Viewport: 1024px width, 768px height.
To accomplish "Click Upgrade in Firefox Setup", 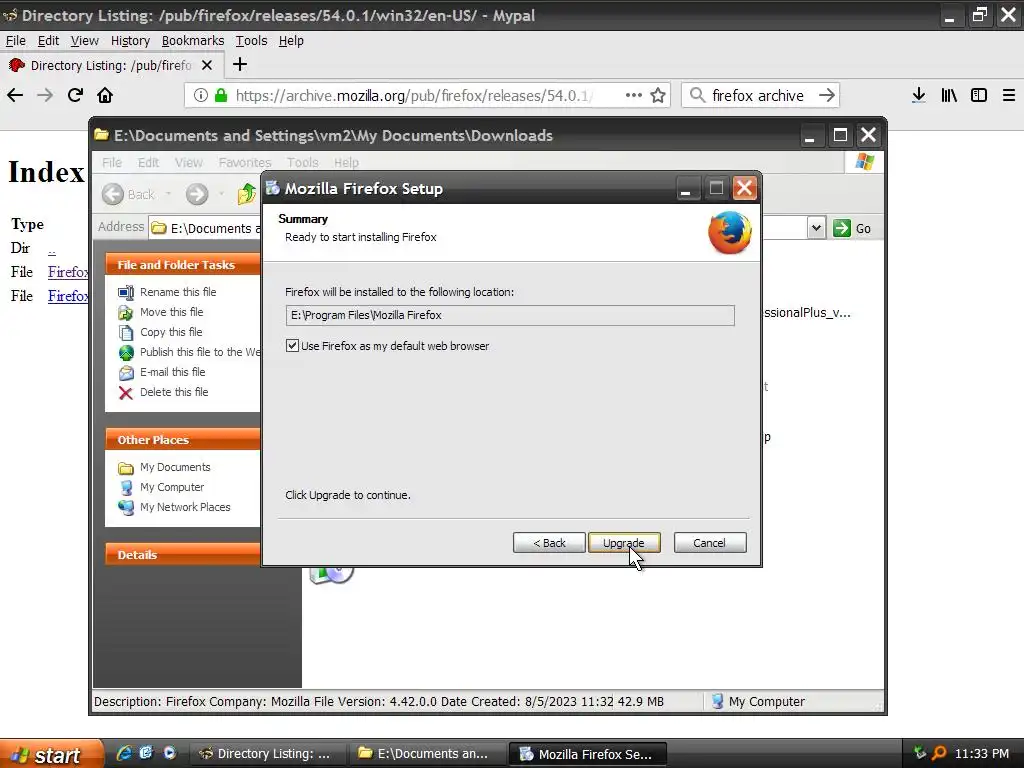I will tap(624, 543).
